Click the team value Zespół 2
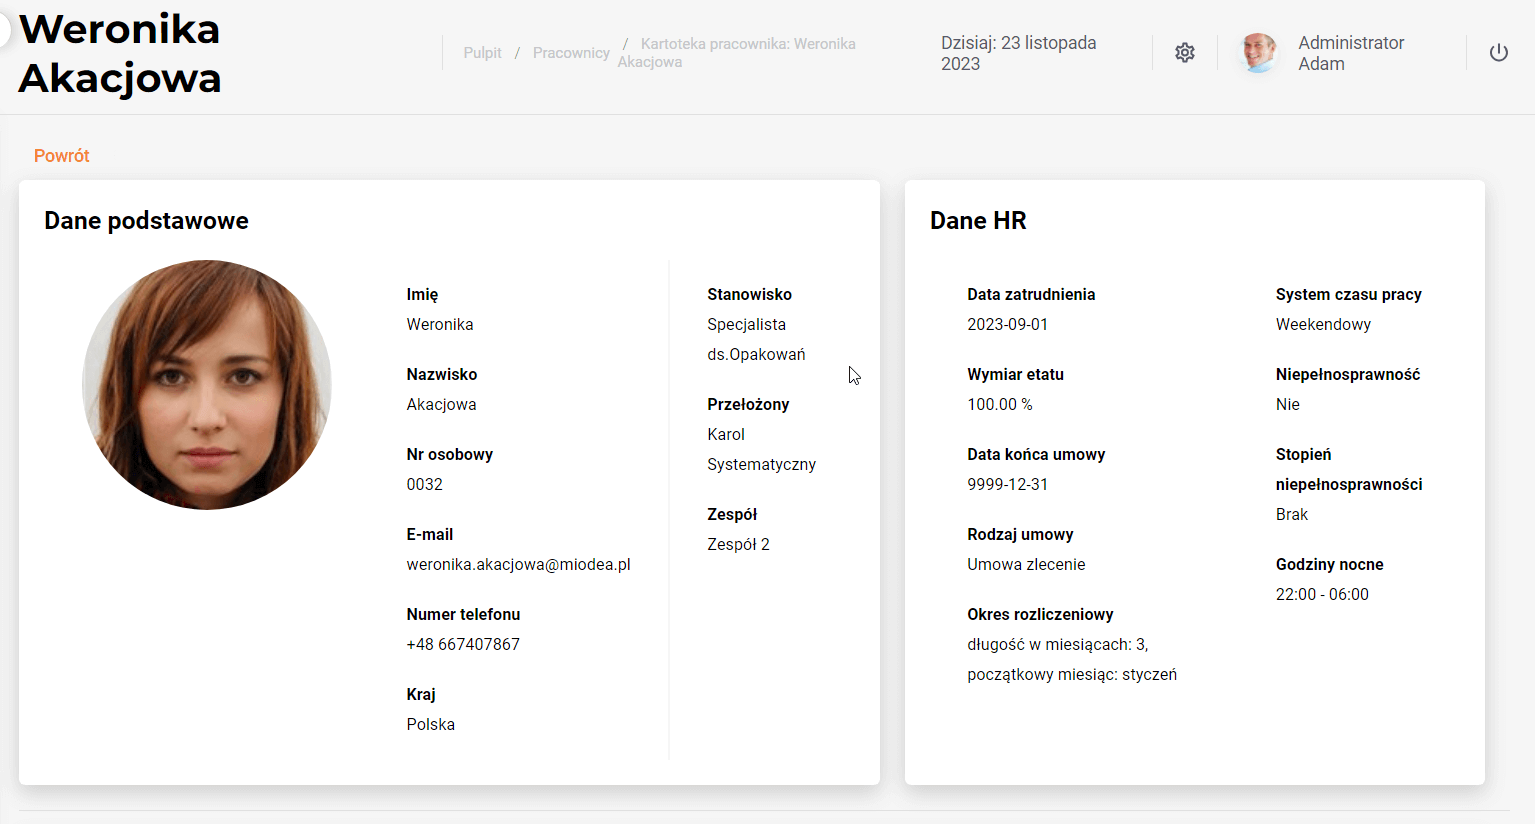The height and width of the screenshot is (824, 1535). 738,544
